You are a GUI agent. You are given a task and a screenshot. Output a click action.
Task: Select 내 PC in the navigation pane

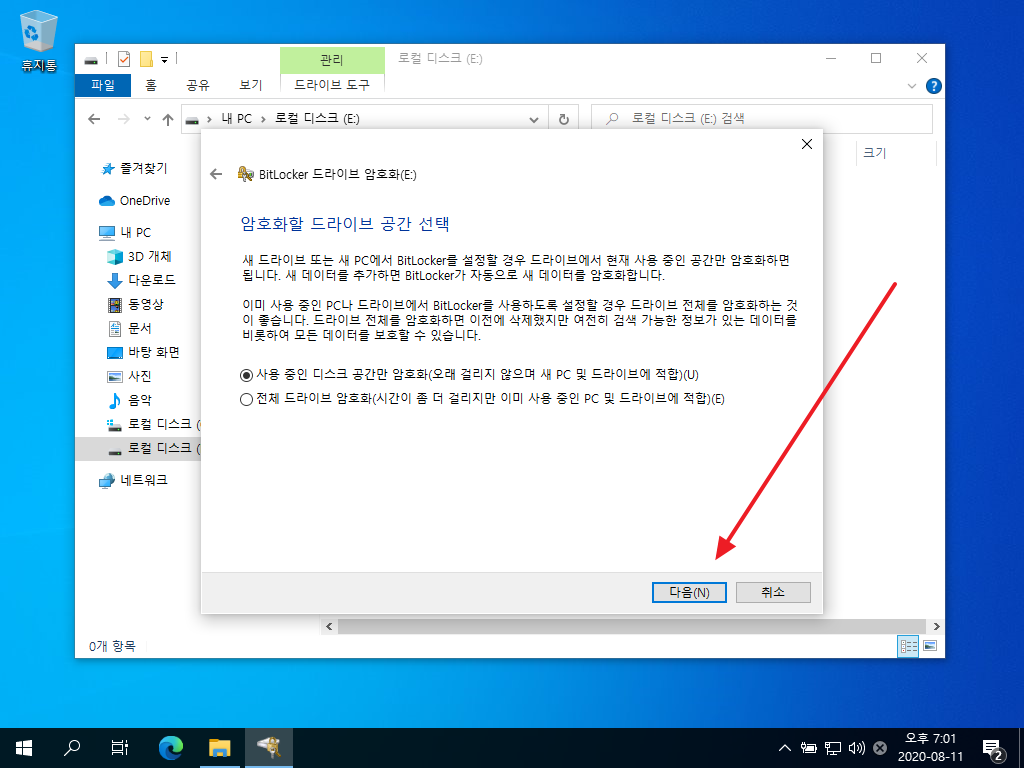pyautogui.click(x=125, y=232)
